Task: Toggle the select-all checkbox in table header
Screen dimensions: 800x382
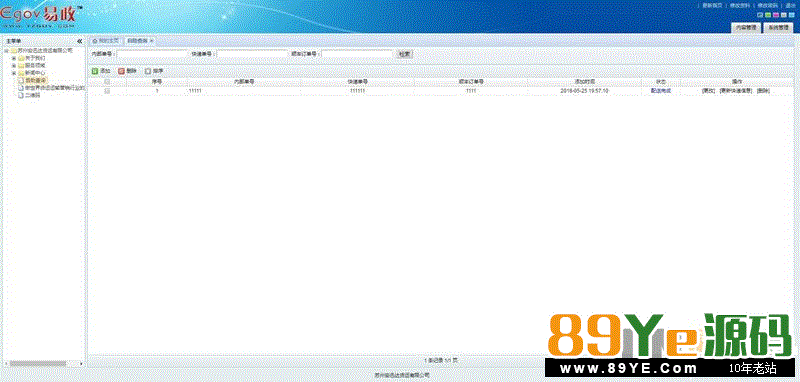Action: (x=107, y=82)
